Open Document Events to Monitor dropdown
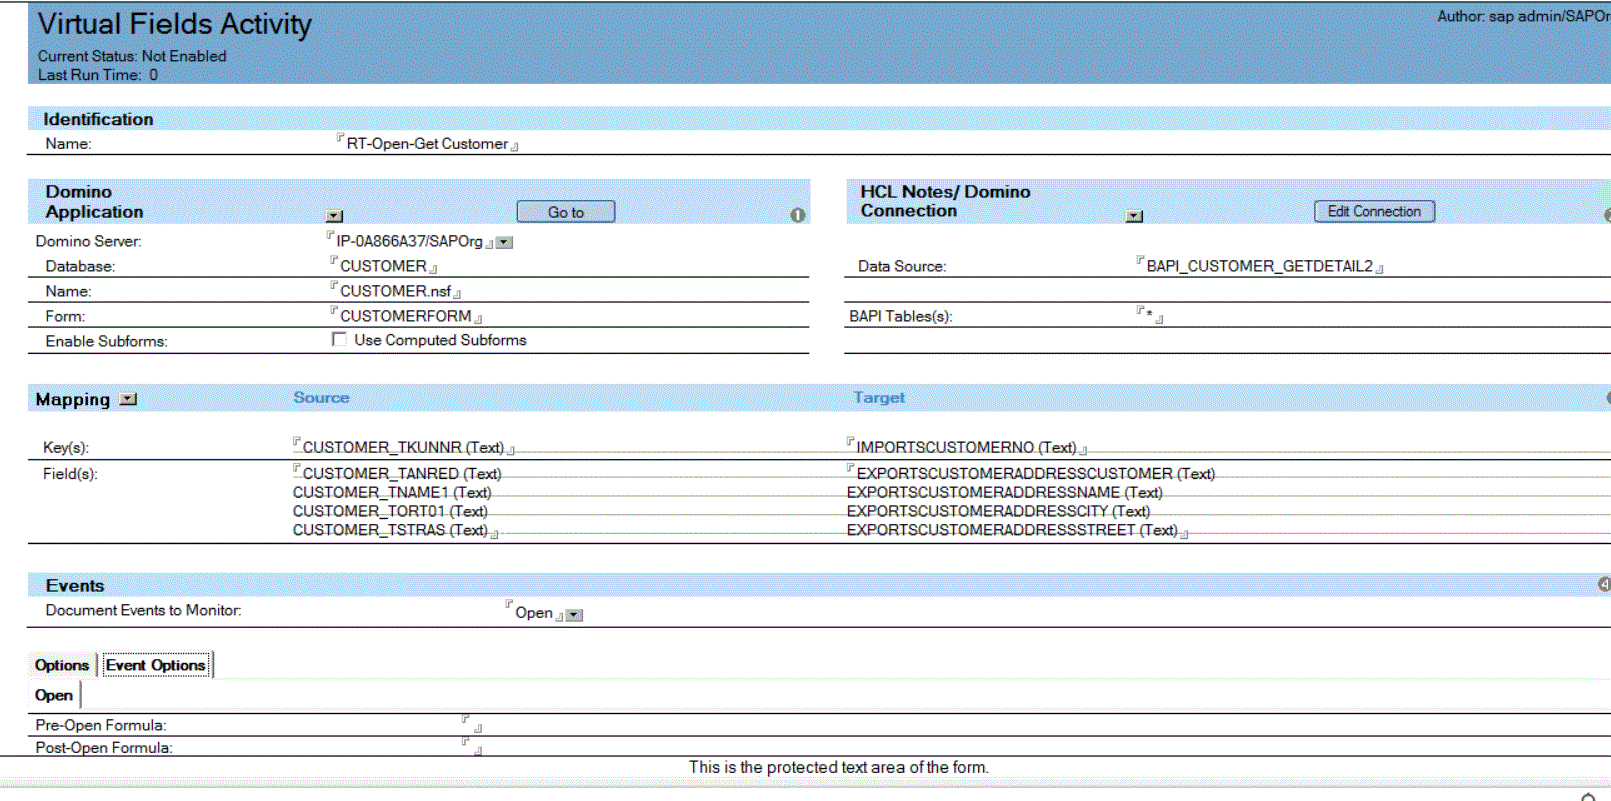The image size is (1611, 801). point(574,615)
